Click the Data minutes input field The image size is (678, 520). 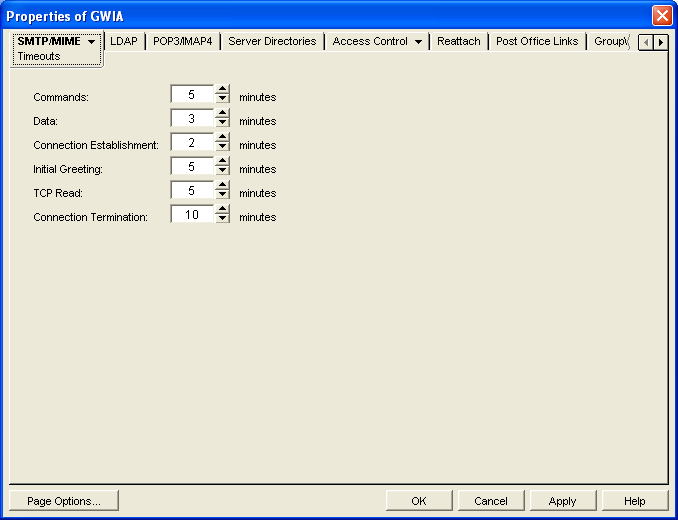pyautogui.click(x=192, y=118)
